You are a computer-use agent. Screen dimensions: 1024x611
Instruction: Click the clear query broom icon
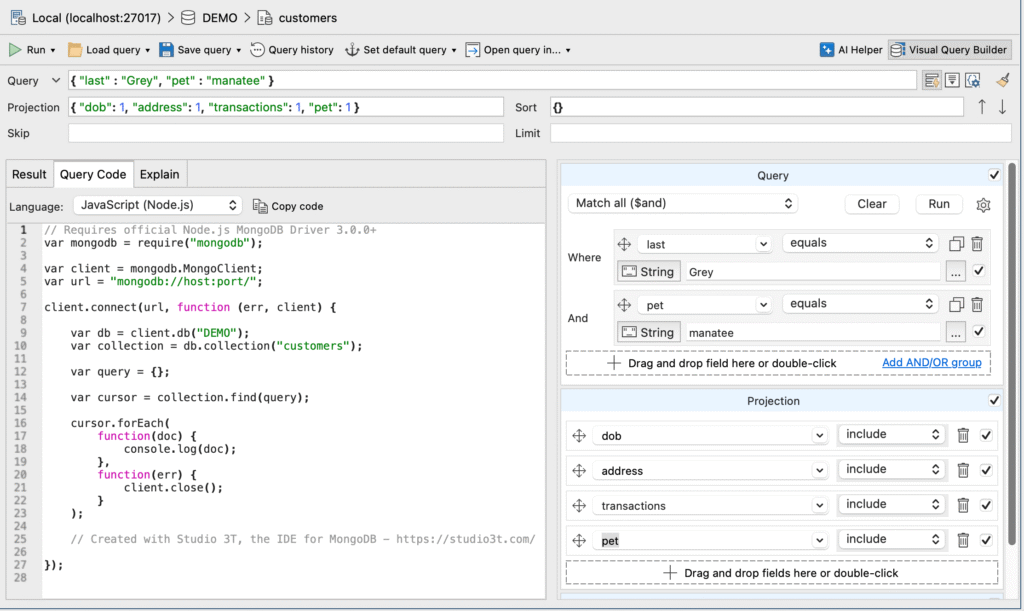1003,80
